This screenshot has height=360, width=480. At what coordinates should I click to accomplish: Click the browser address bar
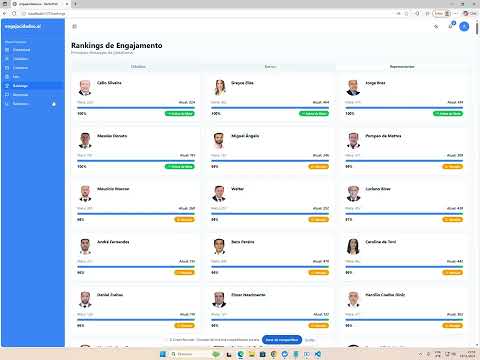[207, 14]
